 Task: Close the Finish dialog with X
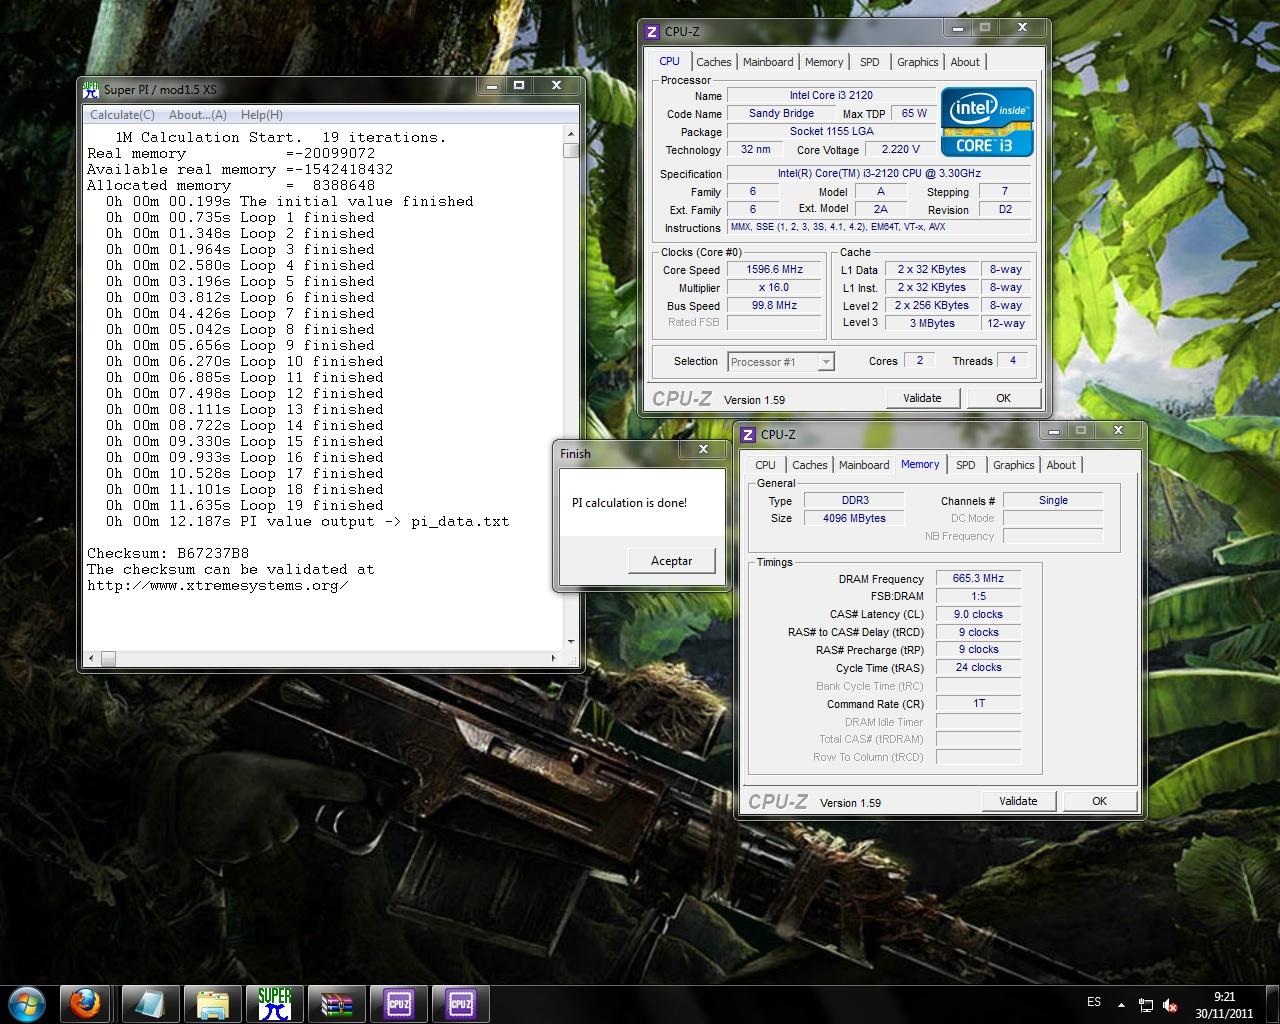click(703, 450)
